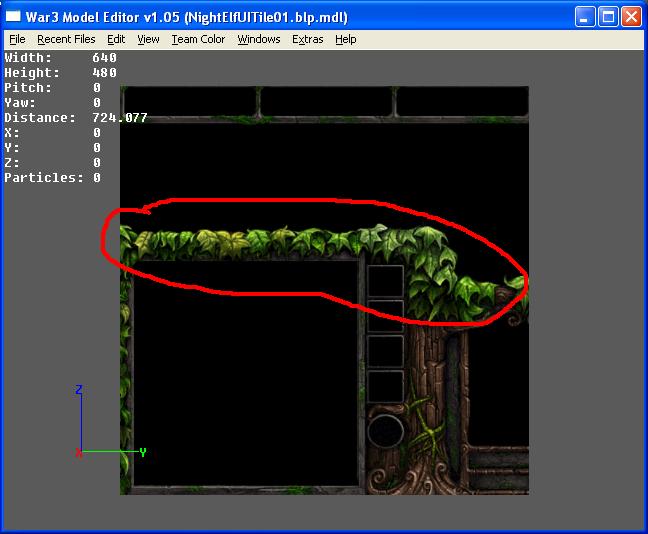Click the green Y axis label

tap(143, 452)
